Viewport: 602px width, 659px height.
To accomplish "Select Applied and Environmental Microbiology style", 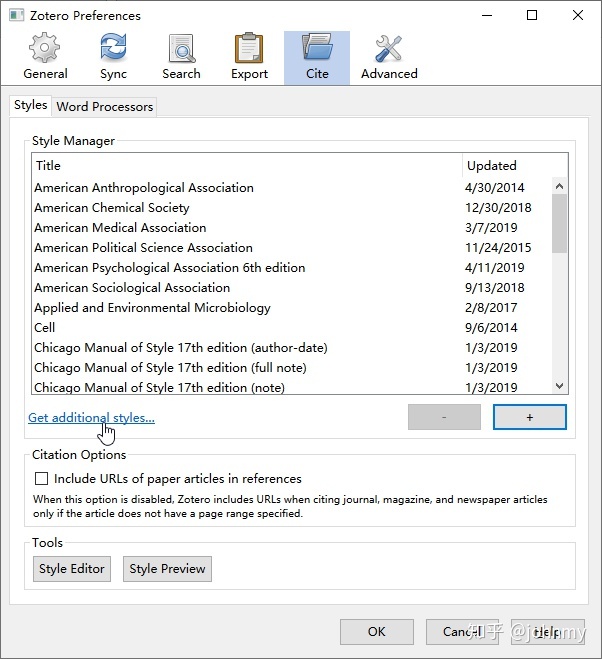I will [x=292, y=307].
